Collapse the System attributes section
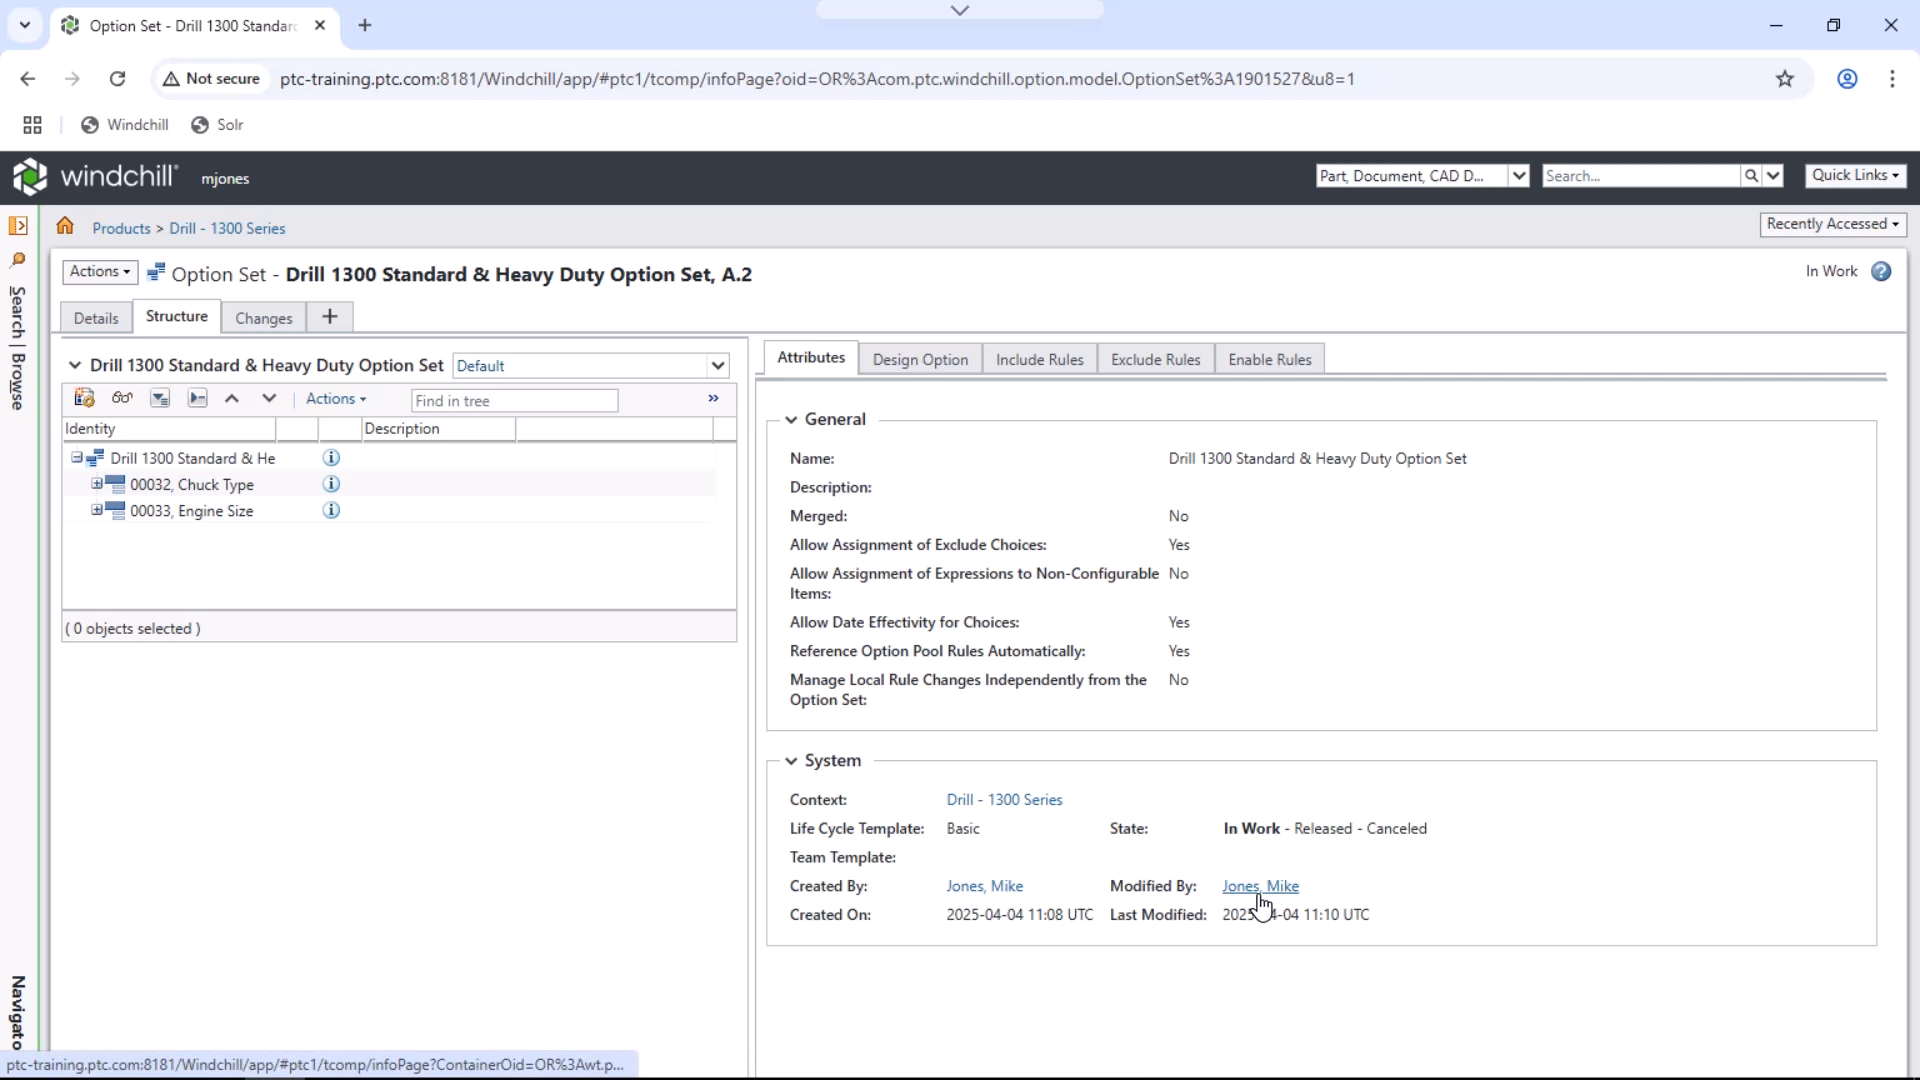This screenshot has width=1920, height=1080. point(791,761)
